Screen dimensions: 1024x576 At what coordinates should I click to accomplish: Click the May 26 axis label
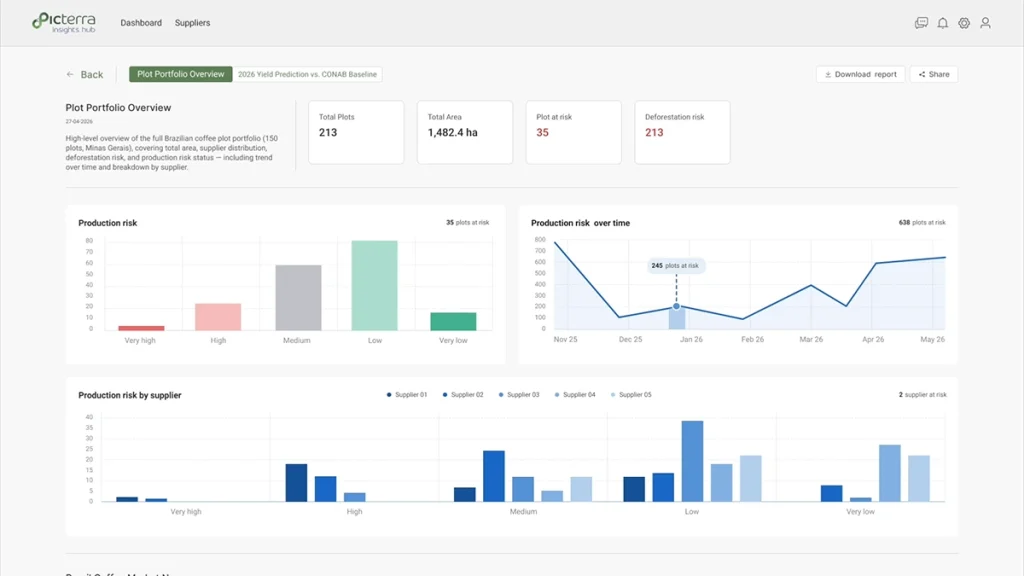(933, 340)
